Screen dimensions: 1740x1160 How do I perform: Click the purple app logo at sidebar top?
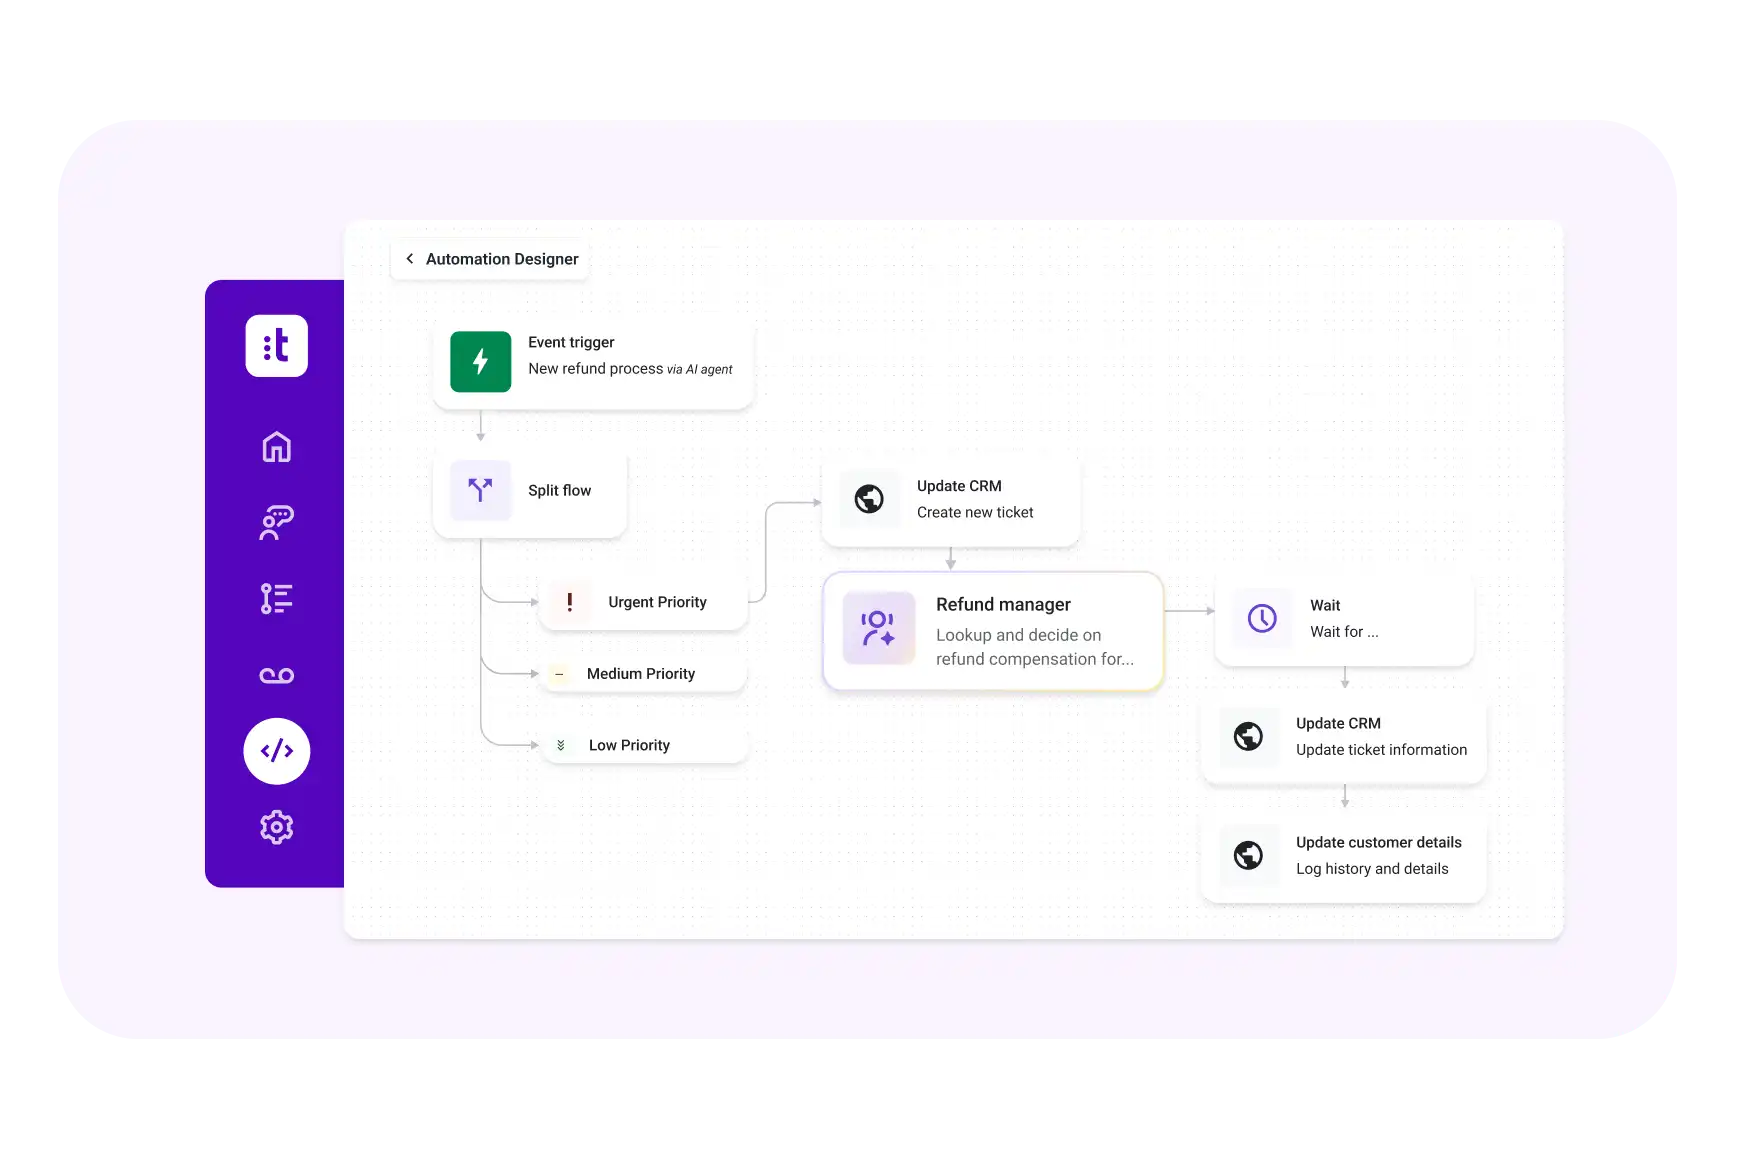(276, 345)
